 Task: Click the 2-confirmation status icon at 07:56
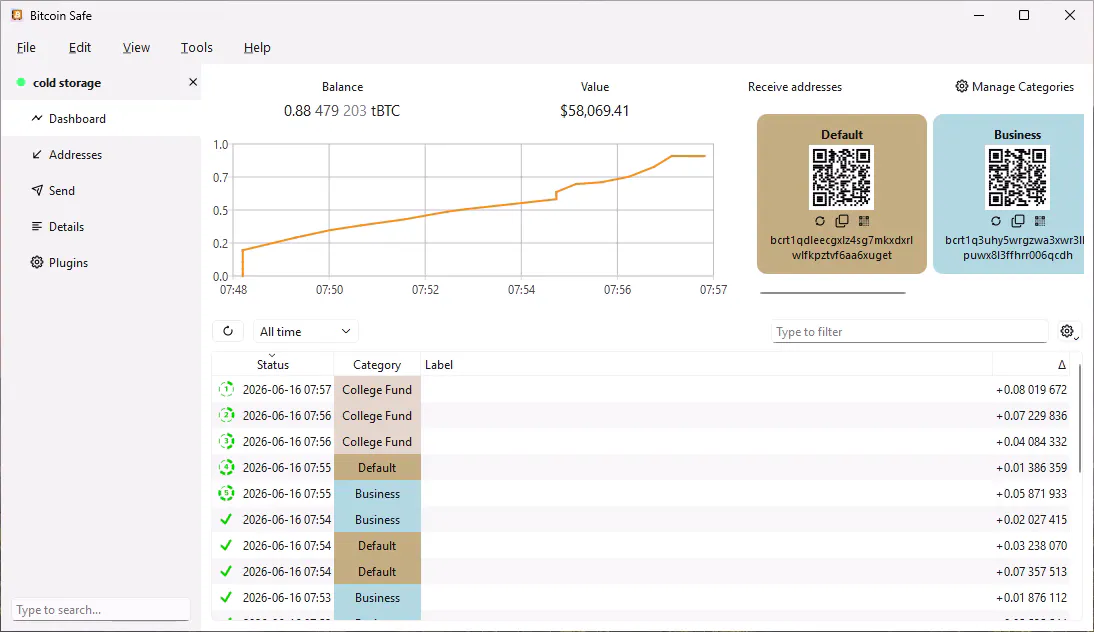[226, 415]
